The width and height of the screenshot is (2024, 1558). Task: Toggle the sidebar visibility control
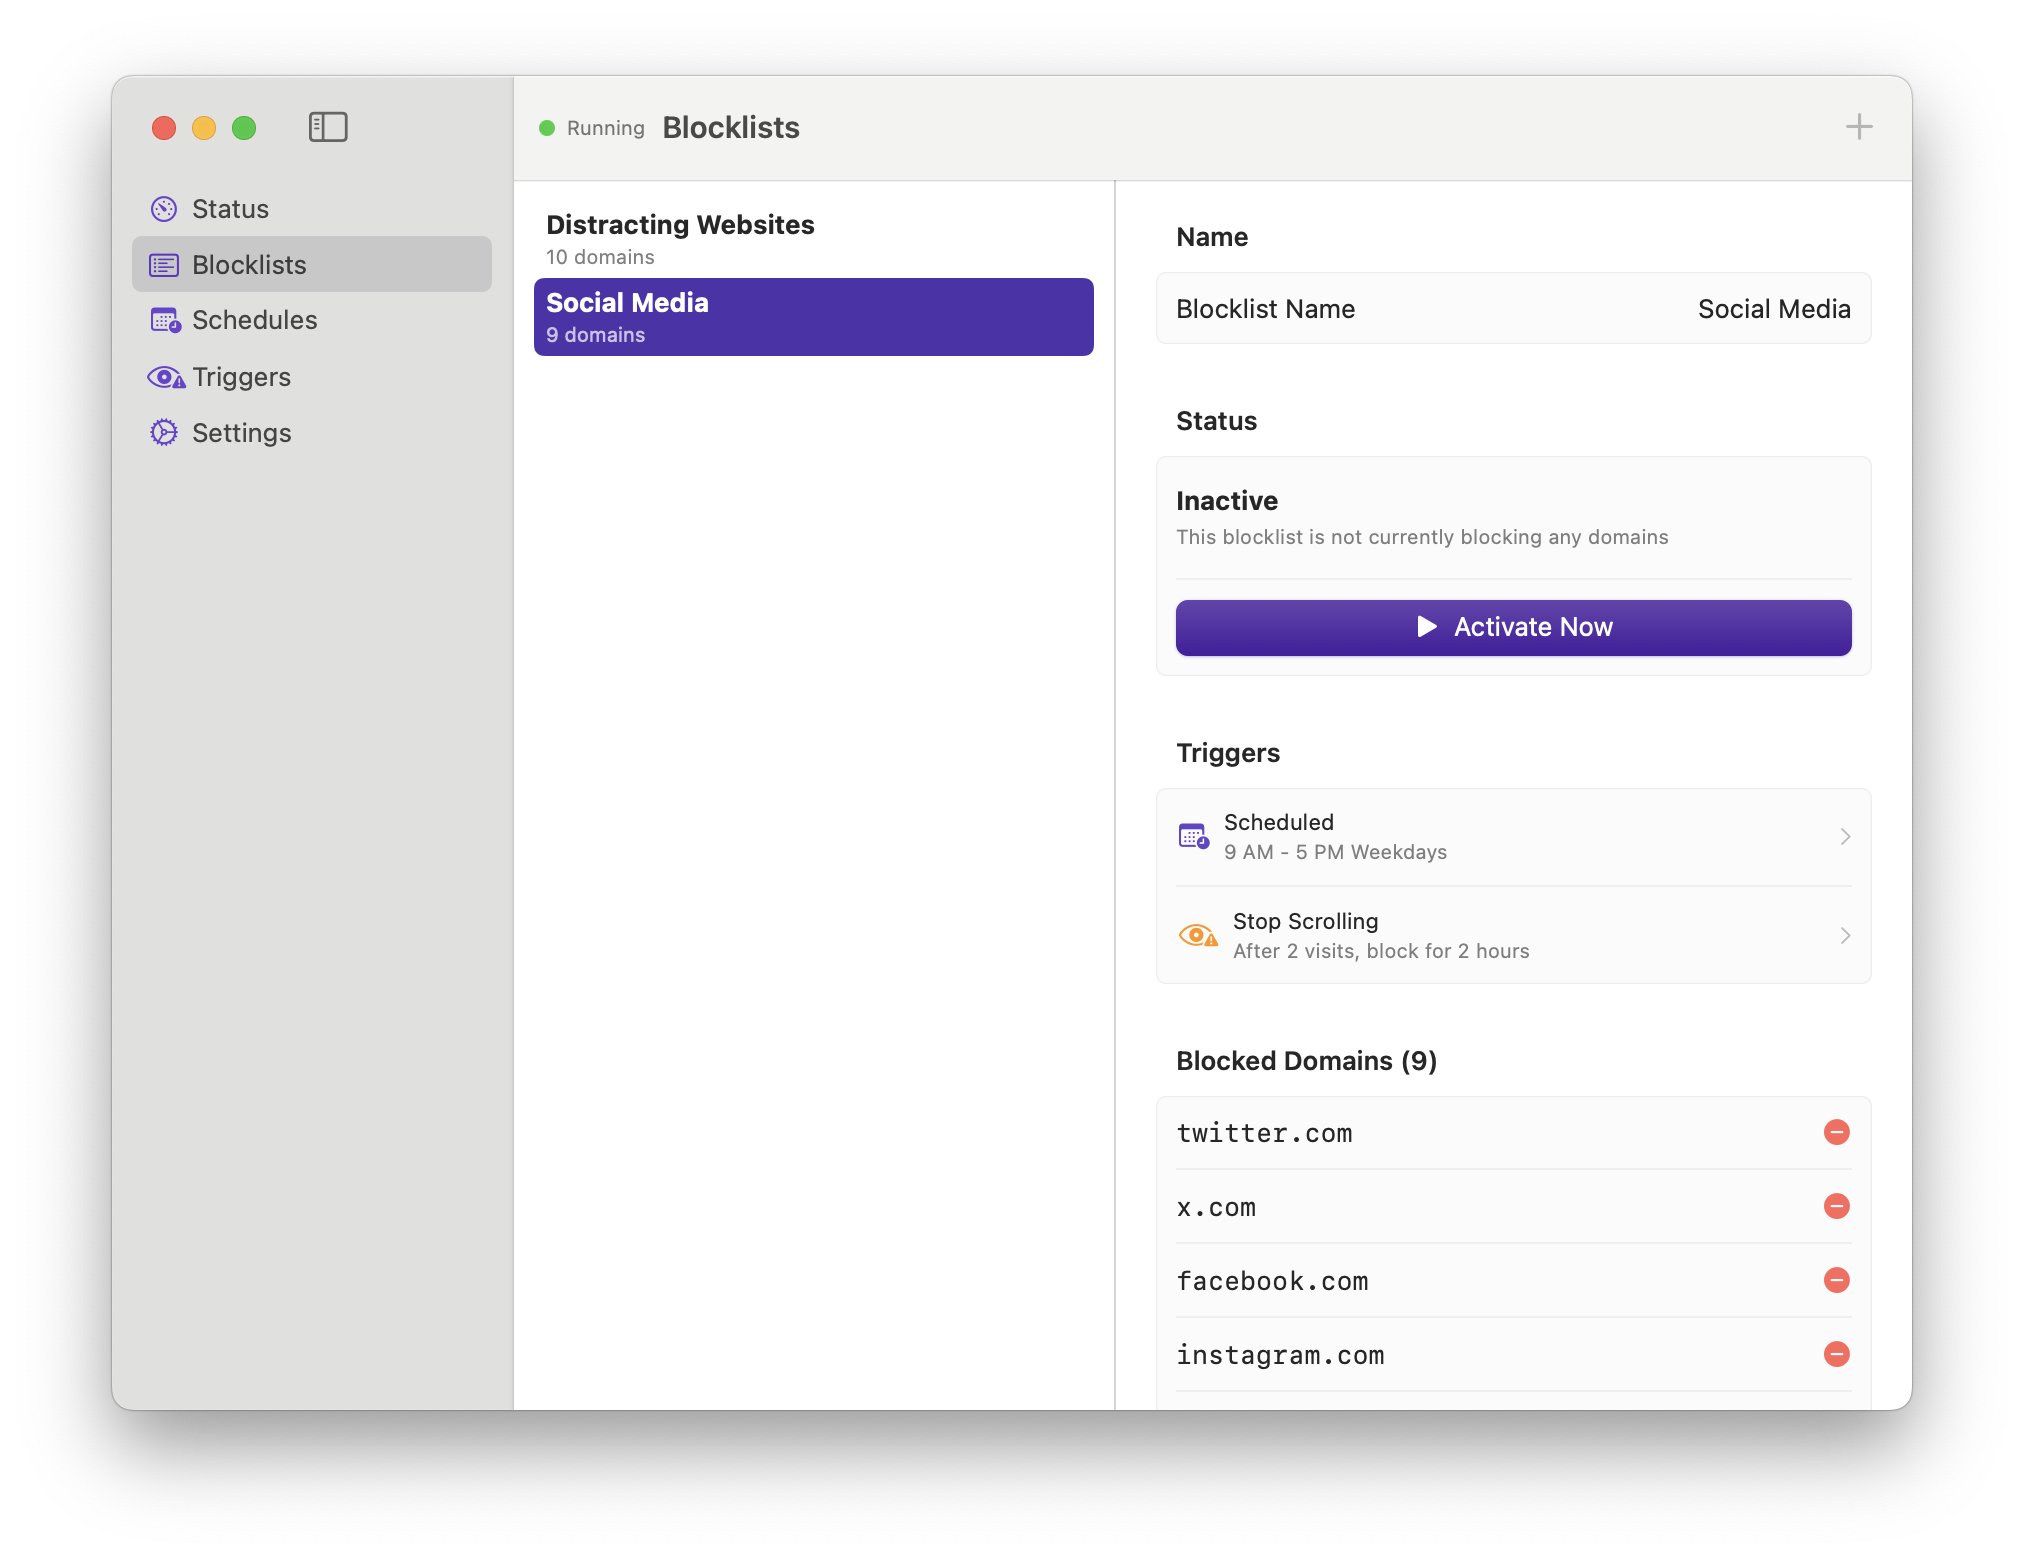[328, 127]
